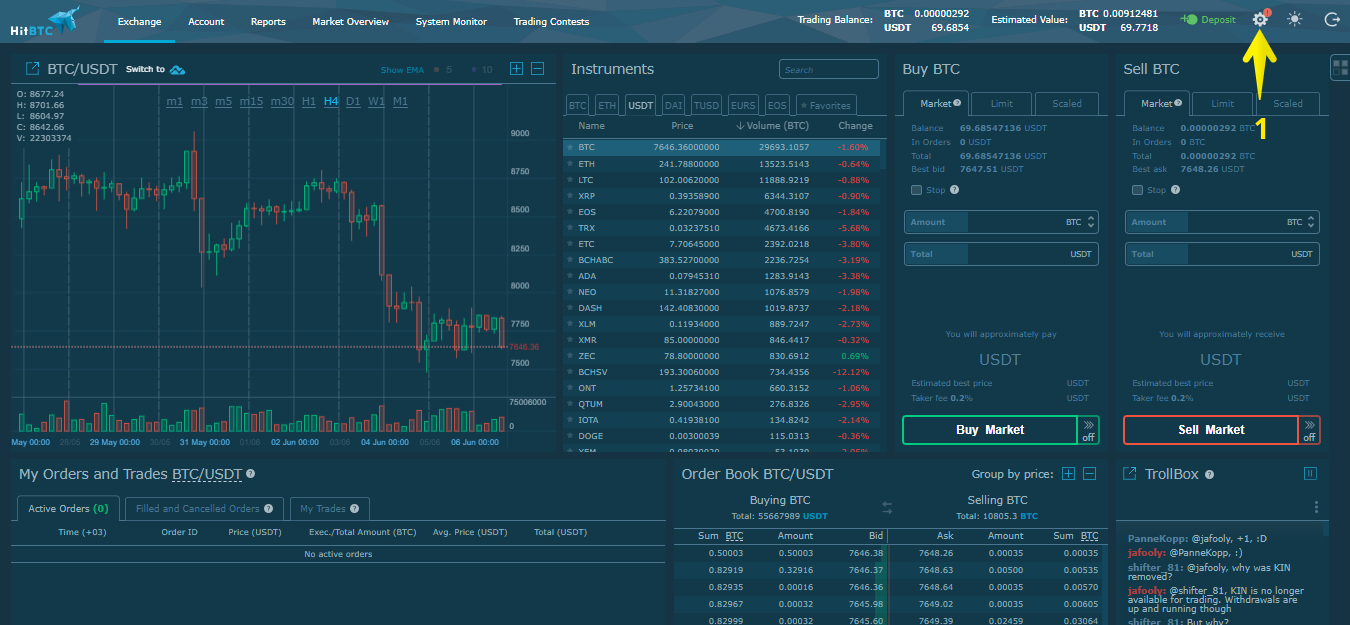
Task: Pop out the BTC/USDT chart window
Action: pos(32,69)
